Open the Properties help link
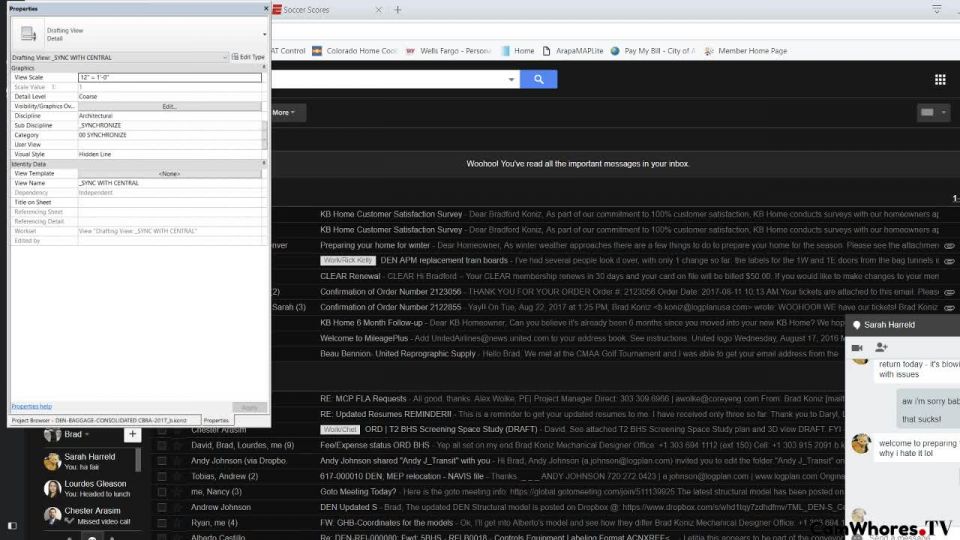Viewport: 960px width, 540px height. click(x=31, y=407)
